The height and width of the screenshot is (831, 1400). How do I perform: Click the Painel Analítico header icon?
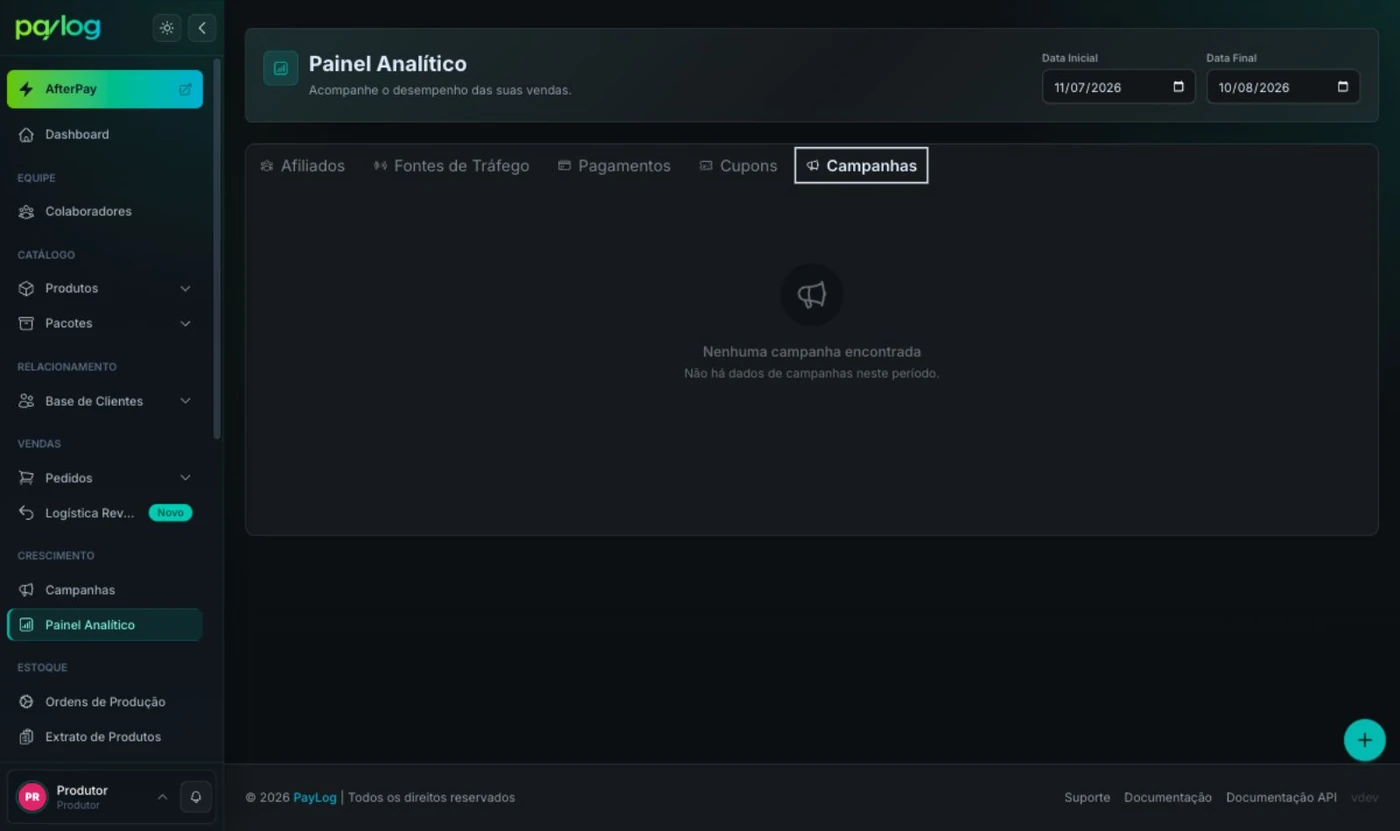click(281, 69)
